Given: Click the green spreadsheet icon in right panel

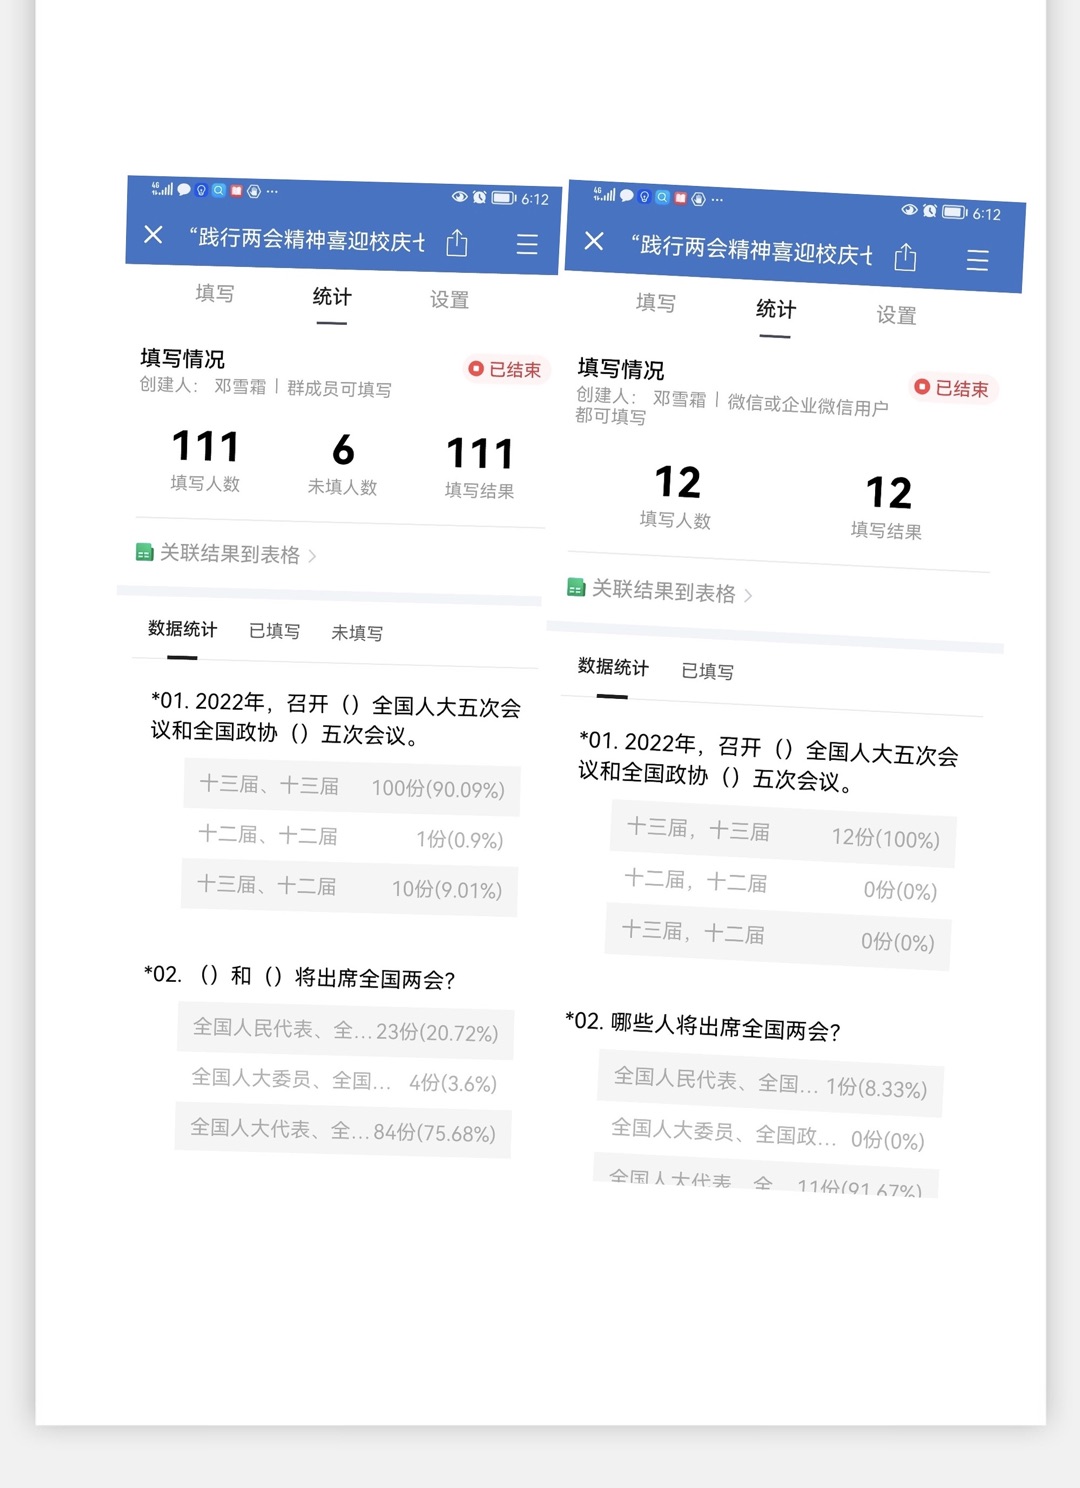Looking at the screenshot, I should click(576, 587).
